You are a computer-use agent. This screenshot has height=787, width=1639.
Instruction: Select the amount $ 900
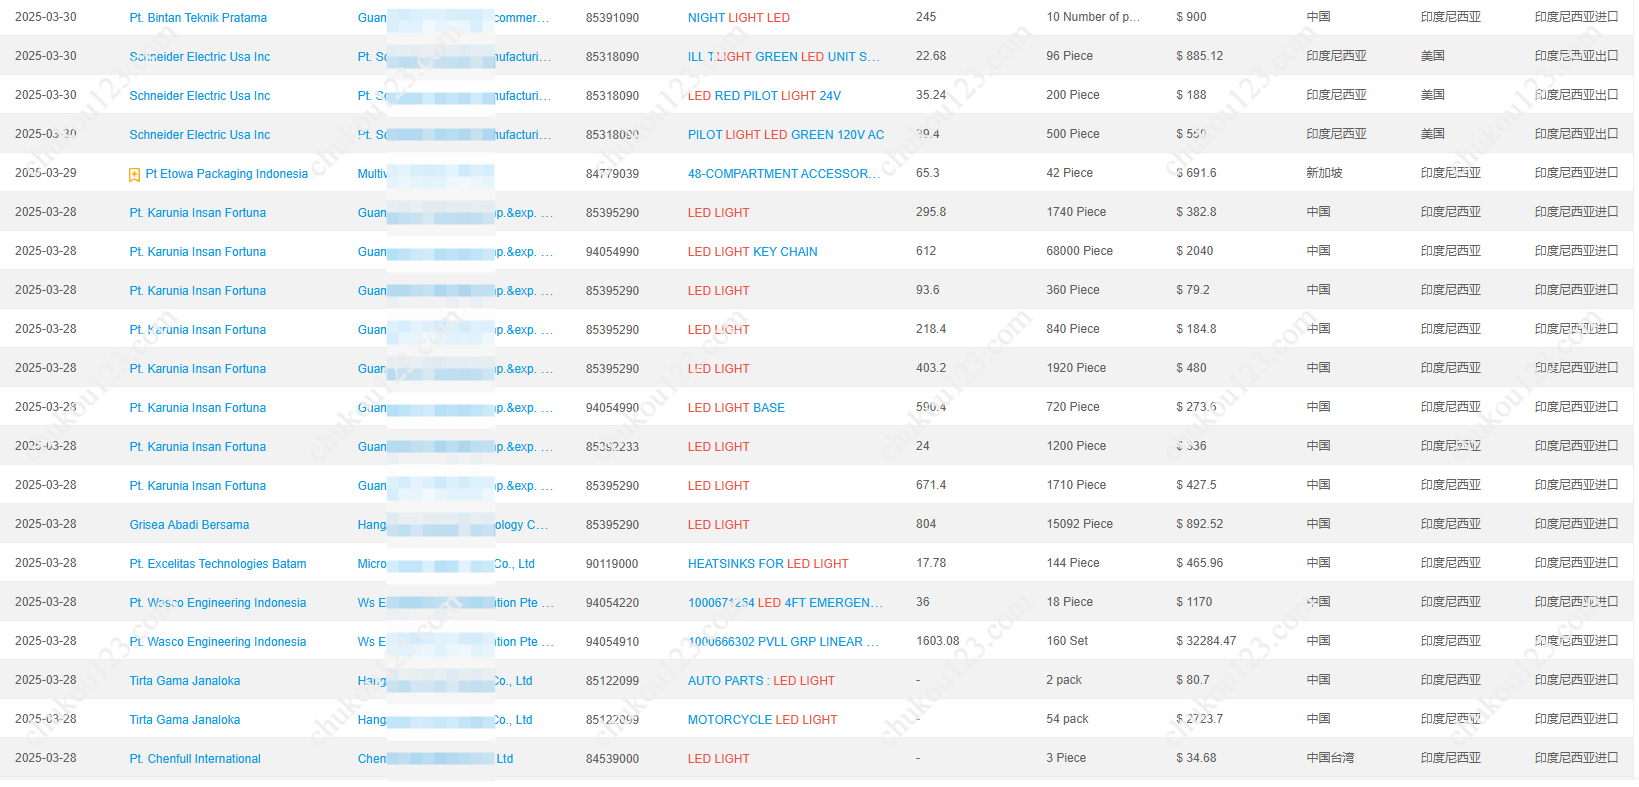tap(1191, 17)
